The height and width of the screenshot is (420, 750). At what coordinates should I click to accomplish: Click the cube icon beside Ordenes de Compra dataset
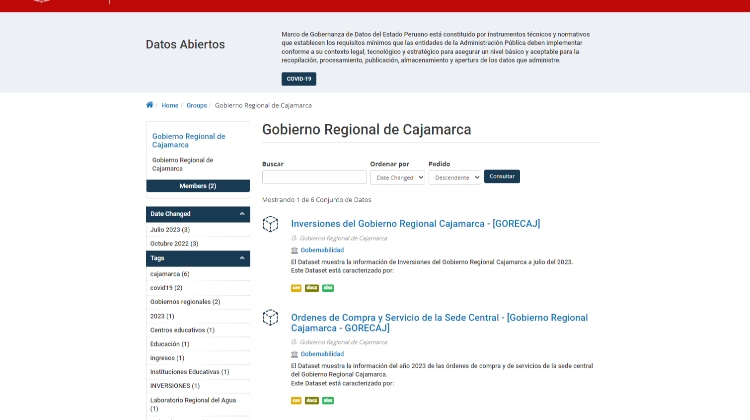(x=270, y=317)
